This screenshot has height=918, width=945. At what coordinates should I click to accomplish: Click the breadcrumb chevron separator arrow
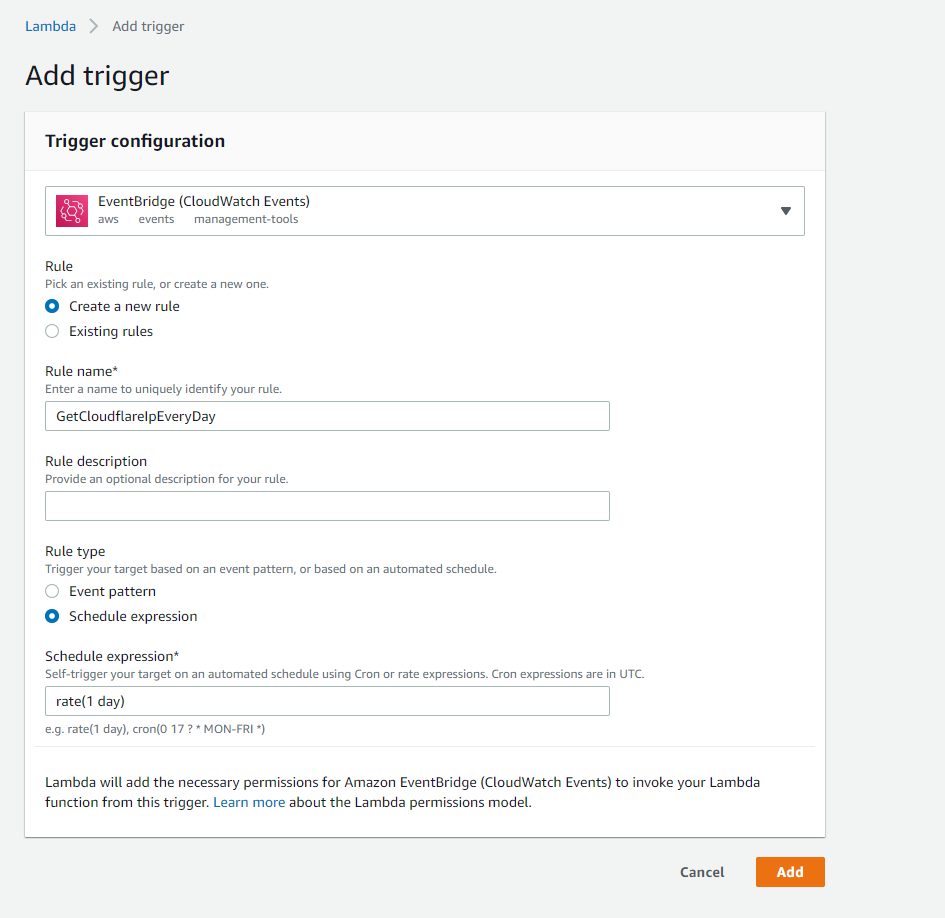click(94, 27)
